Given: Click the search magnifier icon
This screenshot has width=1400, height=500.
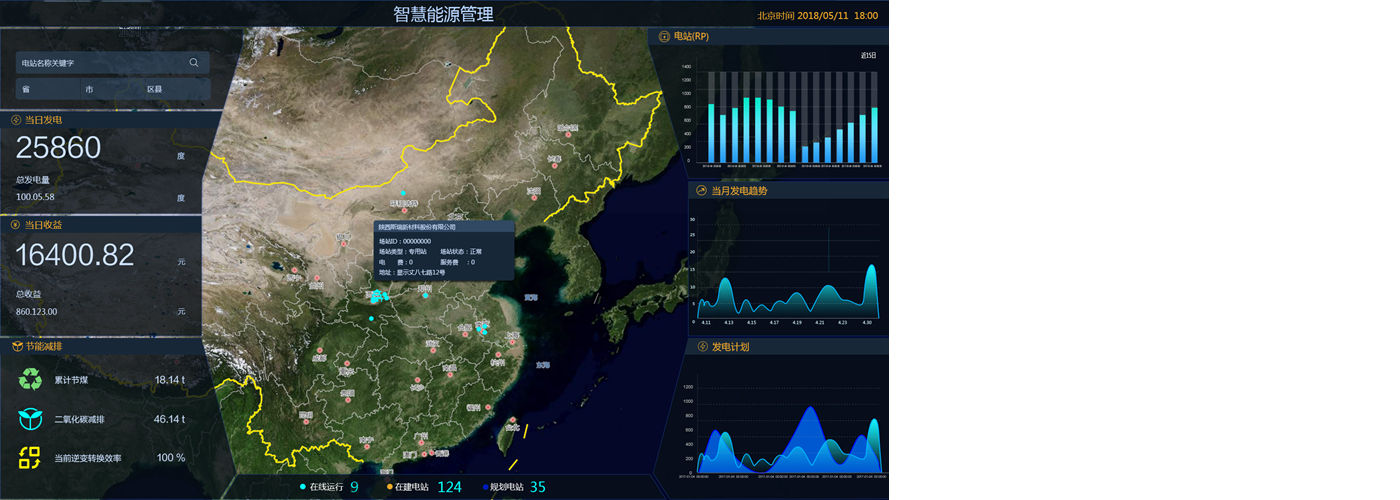Looking at the screenshot, I should click(194, 63).
